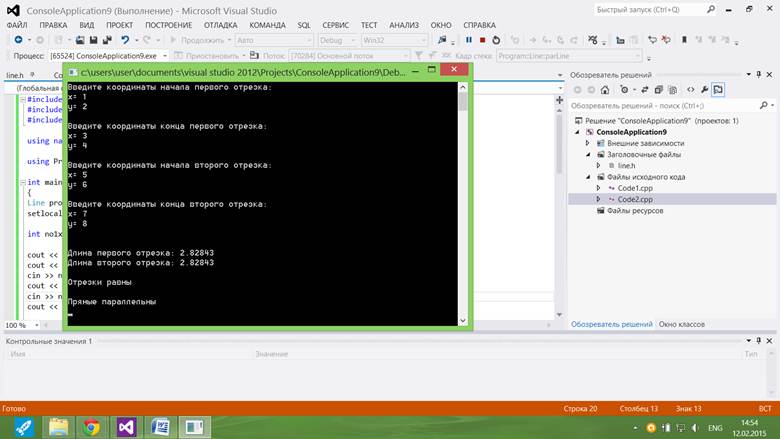This screenshot has width=780, height=439.
Task: Expand the Code1.cpp tree node
Action: [598, 188]
